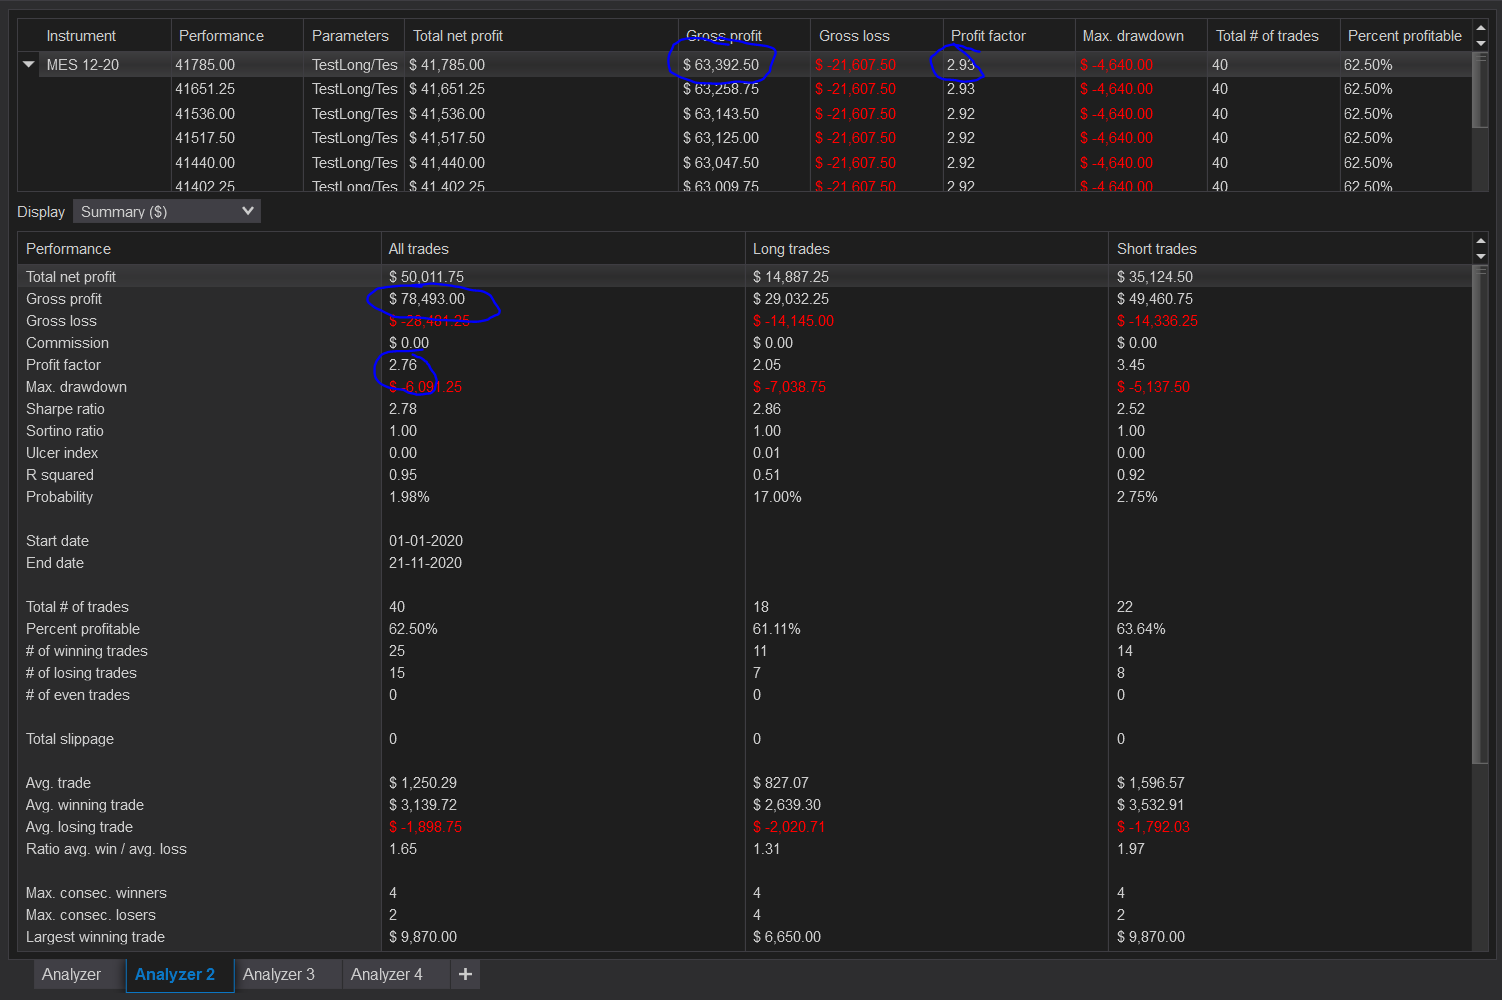
Task: Click the summary grid vertical scrollbar thumb
Action: 1481,515
